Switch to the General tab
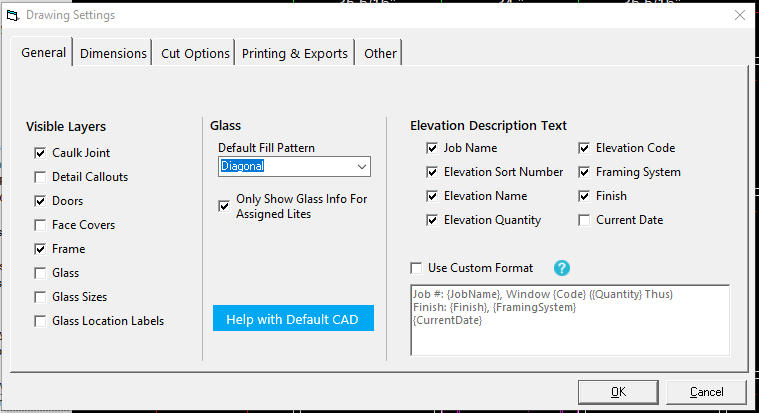 (x=43, y=52)
